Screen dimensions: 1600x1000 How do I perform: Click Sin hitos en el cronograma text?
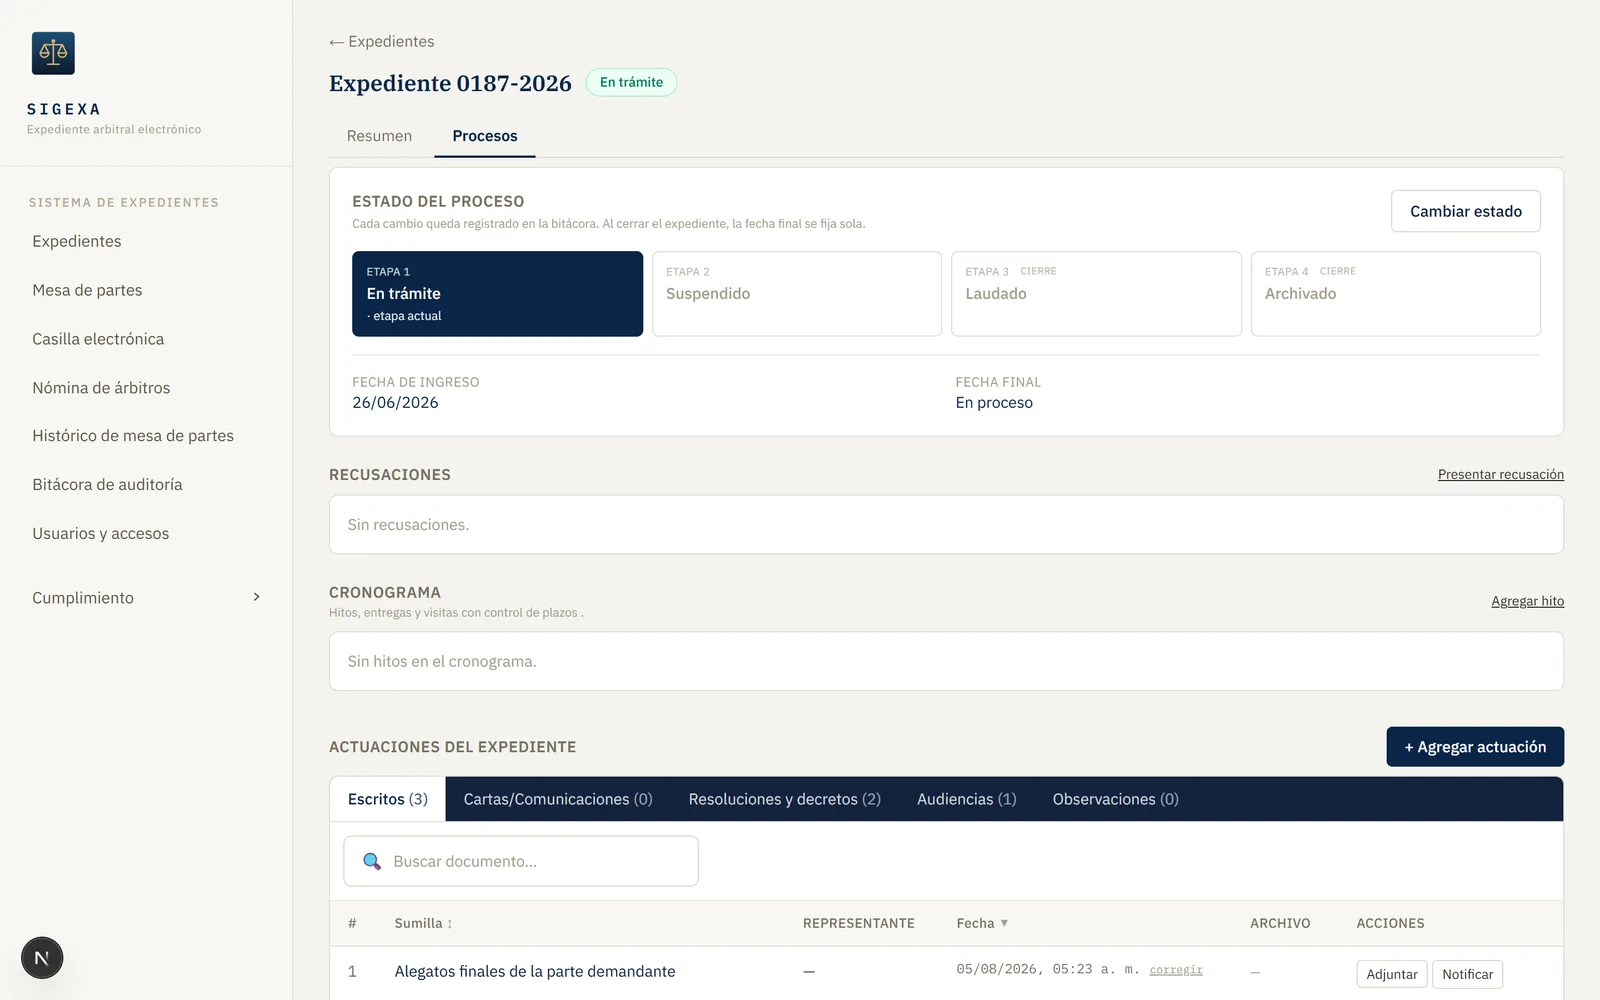442,661
